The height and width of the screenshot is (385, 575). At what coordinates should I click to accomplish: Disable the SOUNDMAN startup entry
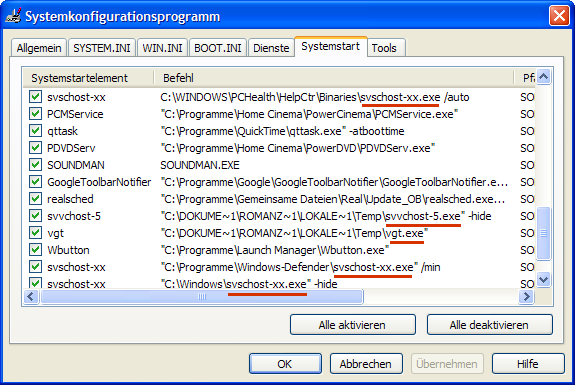36,165
